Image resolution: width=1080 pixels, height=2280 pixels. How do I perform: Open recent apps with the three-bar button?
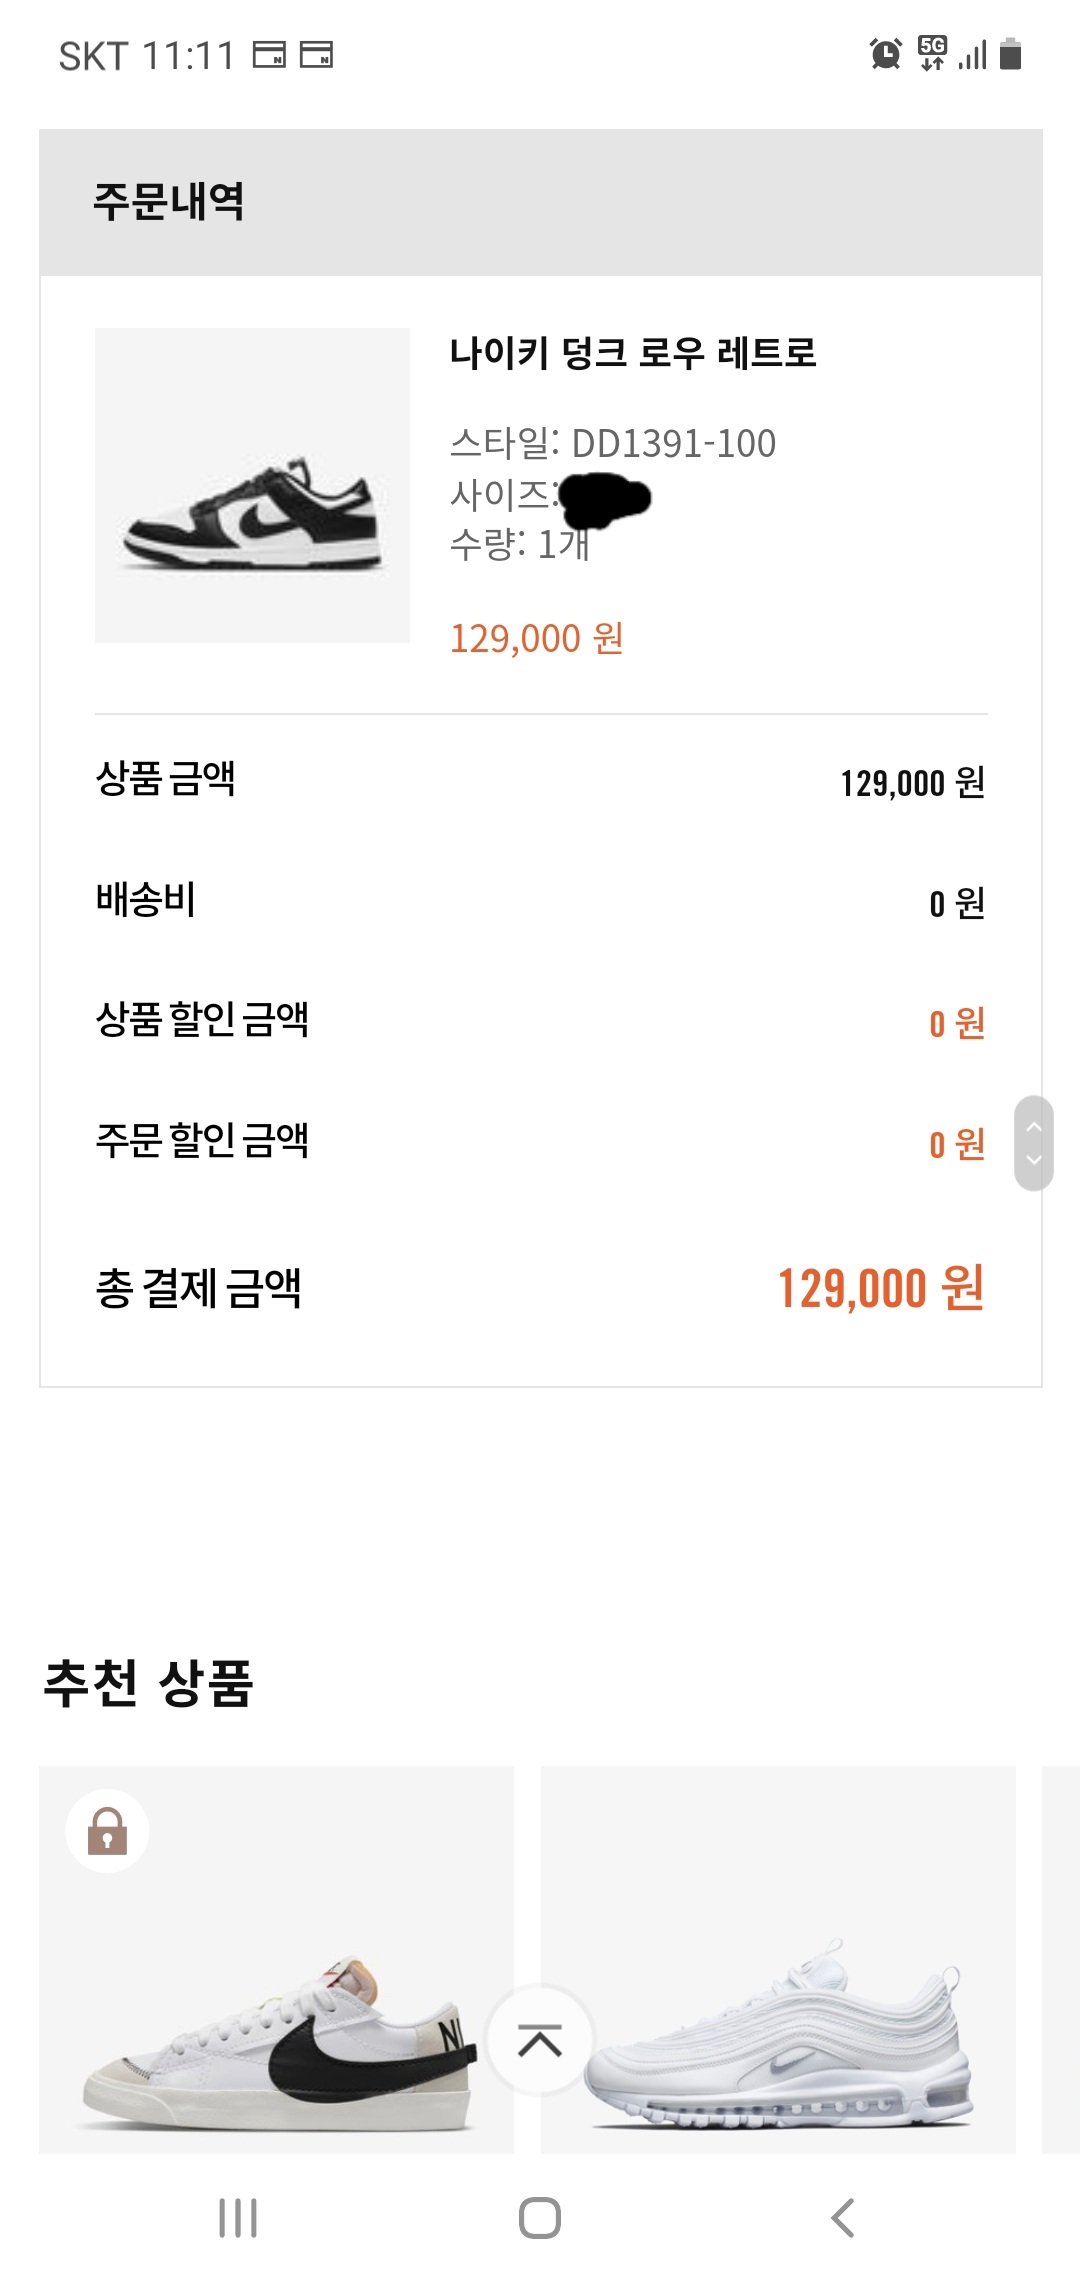coord(238,2218)
